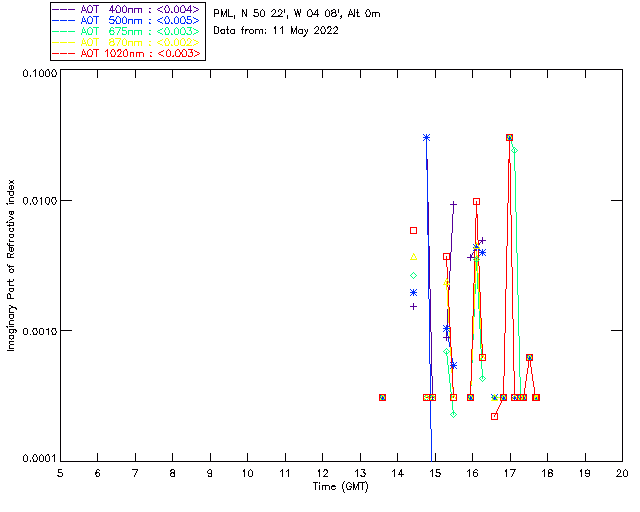This screenshot has width=640, height=512.
Task: Click the x-axis tick label 14
Action: (398, 474)
